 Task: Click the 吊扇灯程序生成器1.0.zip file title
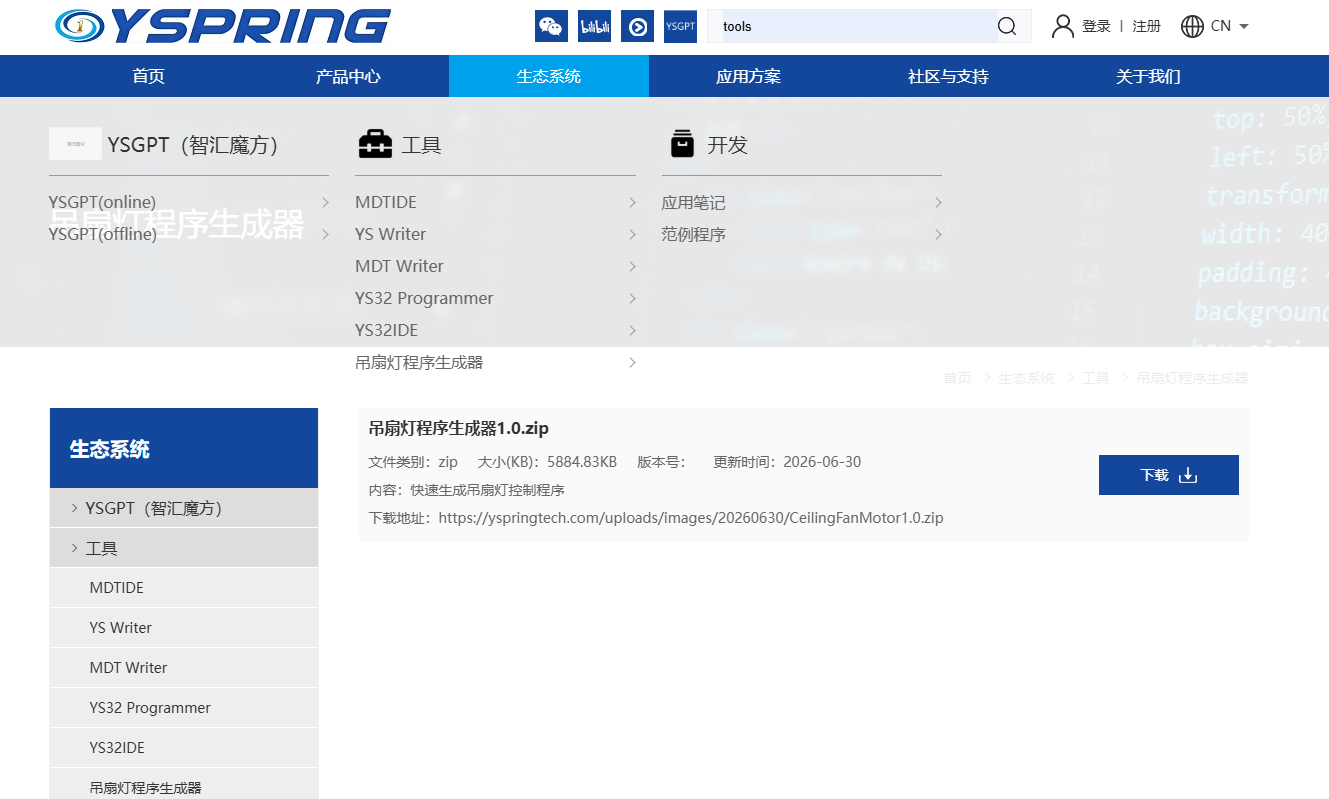click(459, 428)
